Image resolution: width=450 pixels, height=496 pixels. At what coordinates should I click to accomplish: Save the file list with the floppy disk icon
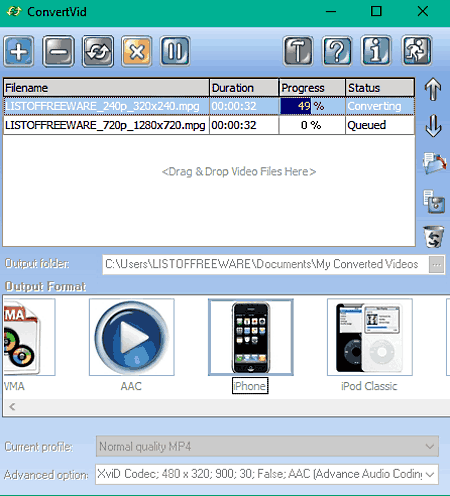(x=434, y=201)
